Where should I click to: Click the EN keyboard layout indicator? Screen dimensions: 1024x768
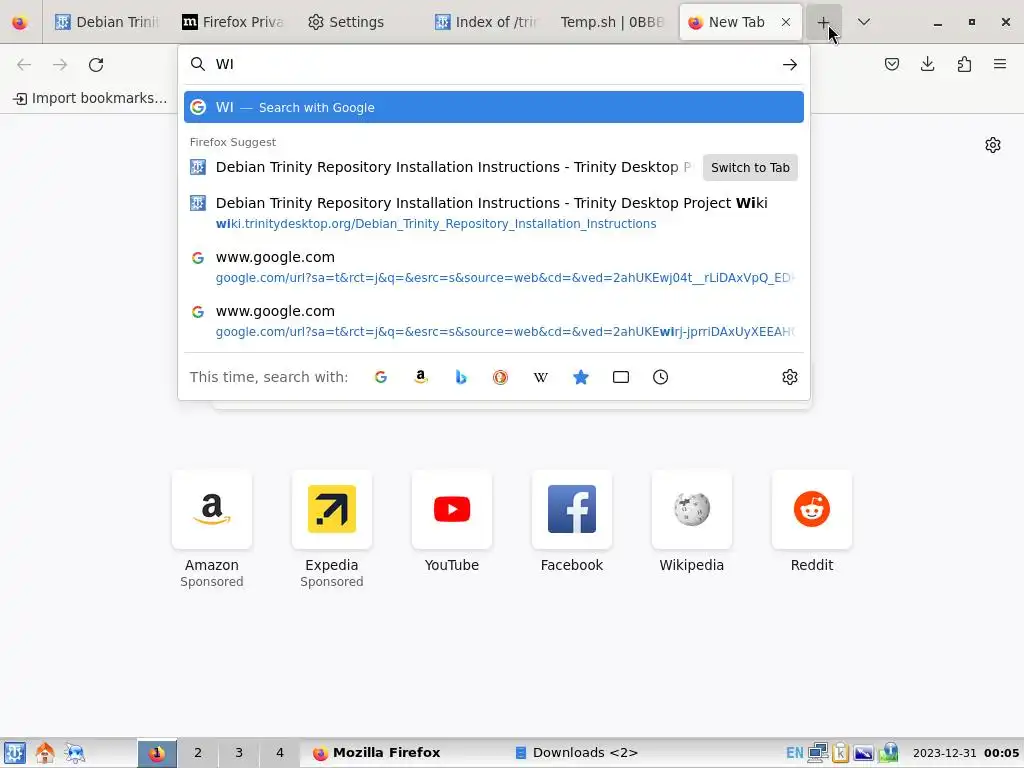pos(794,752)
